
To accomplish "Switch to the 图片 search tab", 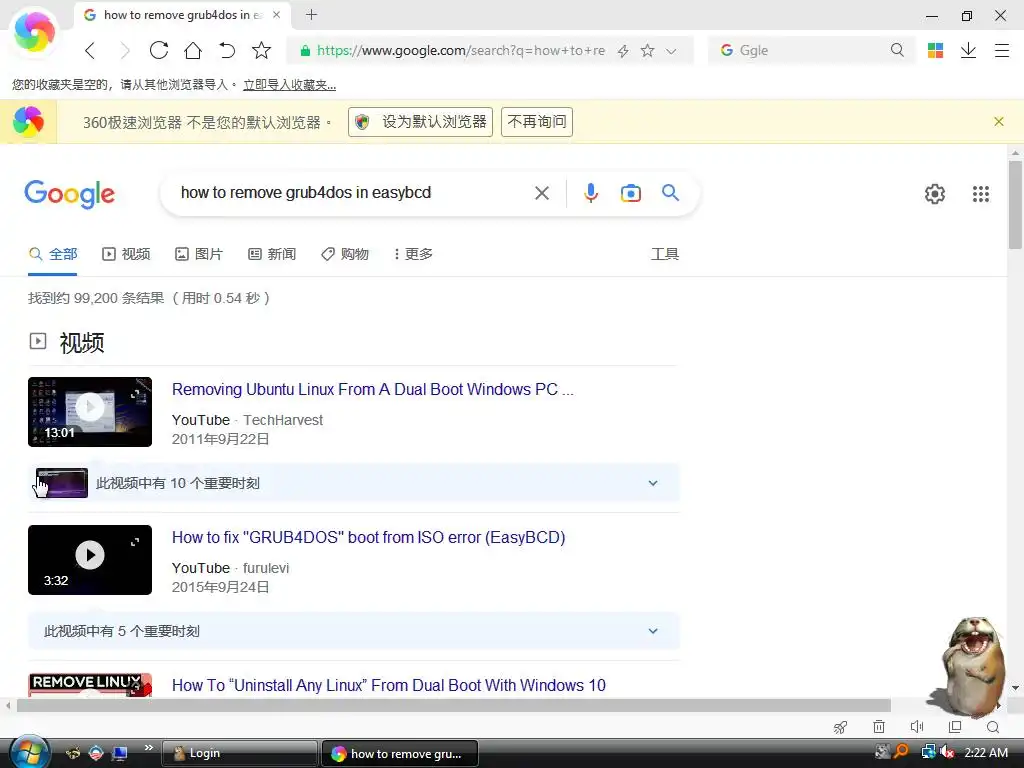I will [x=199, y=254].
